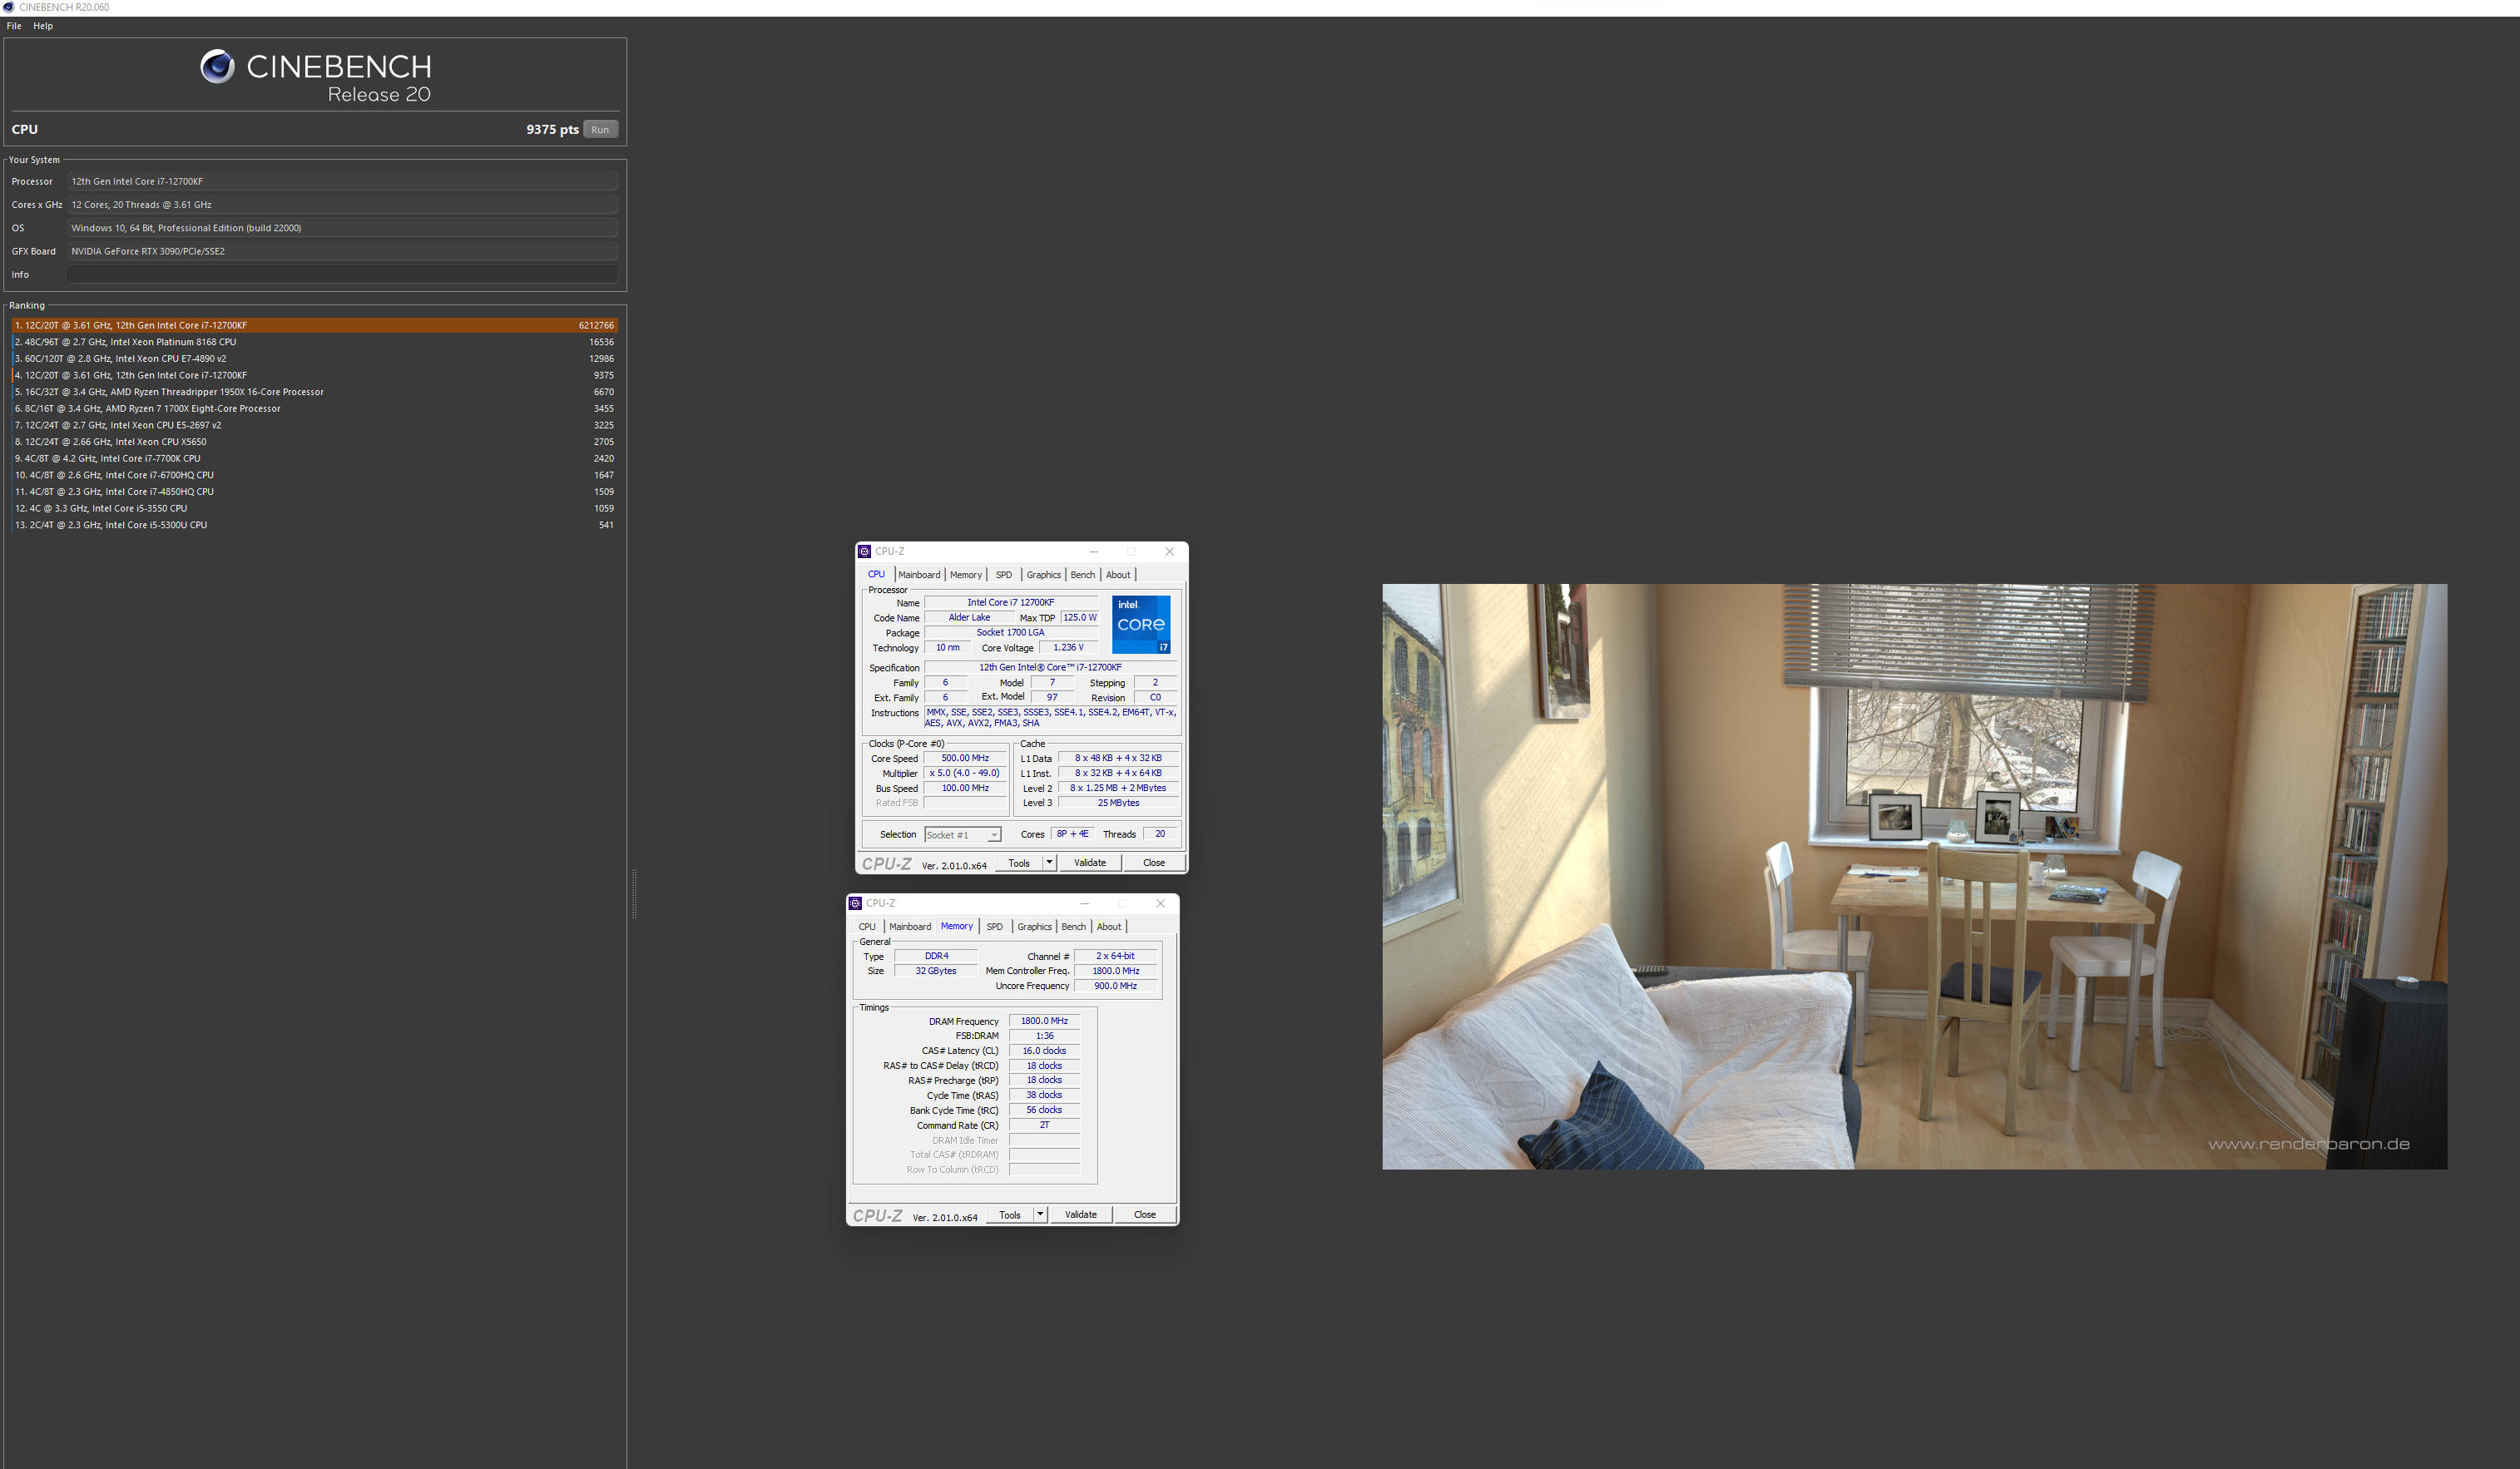This screenshot has height=1469, width=2520.
Task: Open About tab in the CPU-Z Memory-tab window
Action: [x=1109, y=927]
